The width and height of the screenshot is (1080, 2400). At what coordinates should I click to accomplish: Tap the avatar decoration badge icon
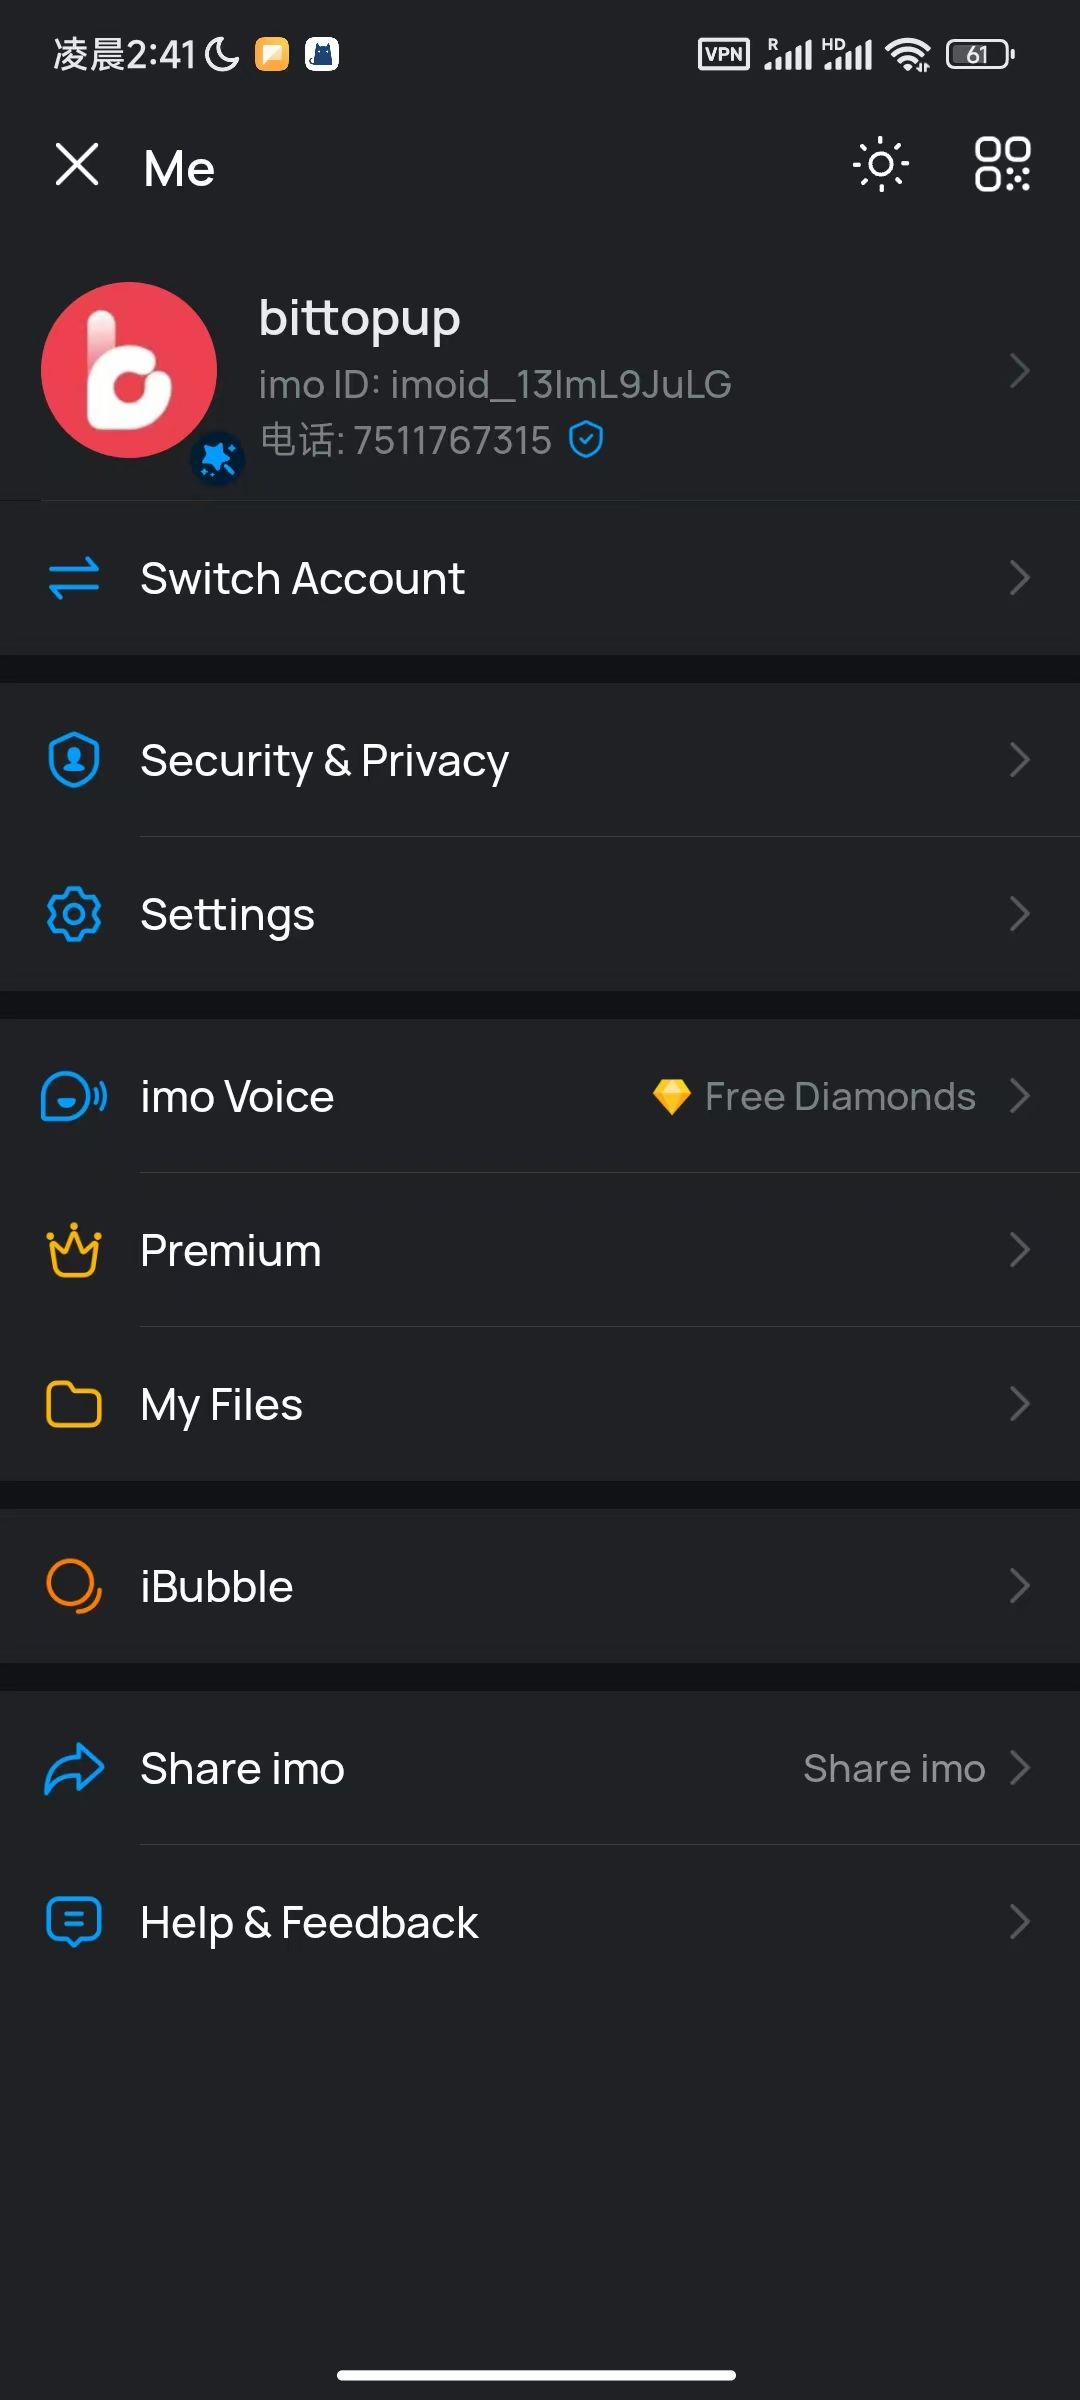pos(218,458)
